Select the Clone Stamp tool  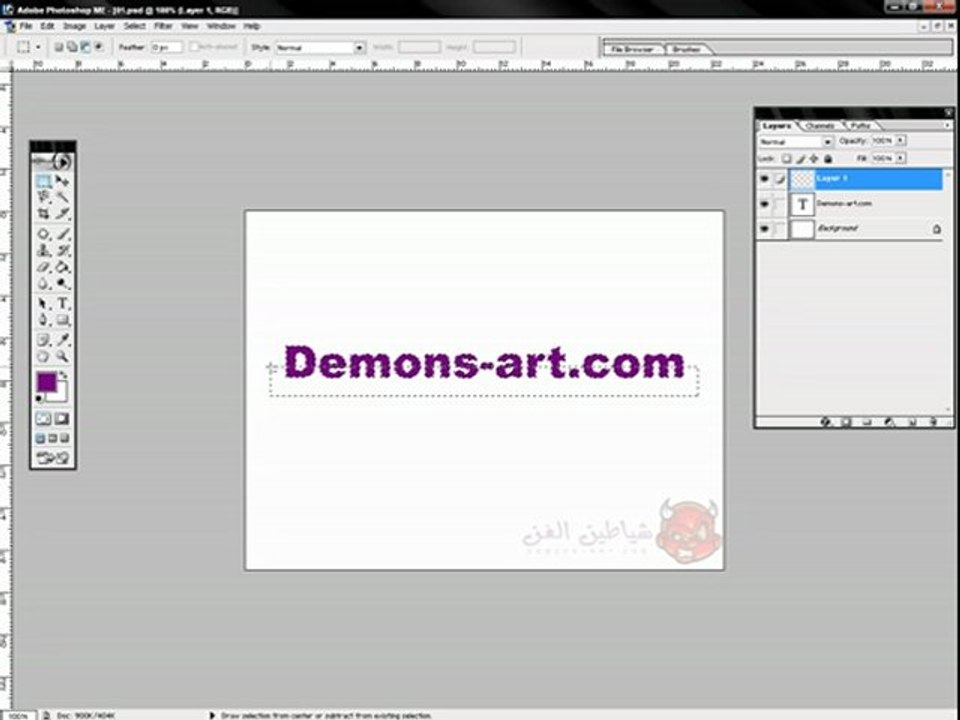tap(43, 250)
